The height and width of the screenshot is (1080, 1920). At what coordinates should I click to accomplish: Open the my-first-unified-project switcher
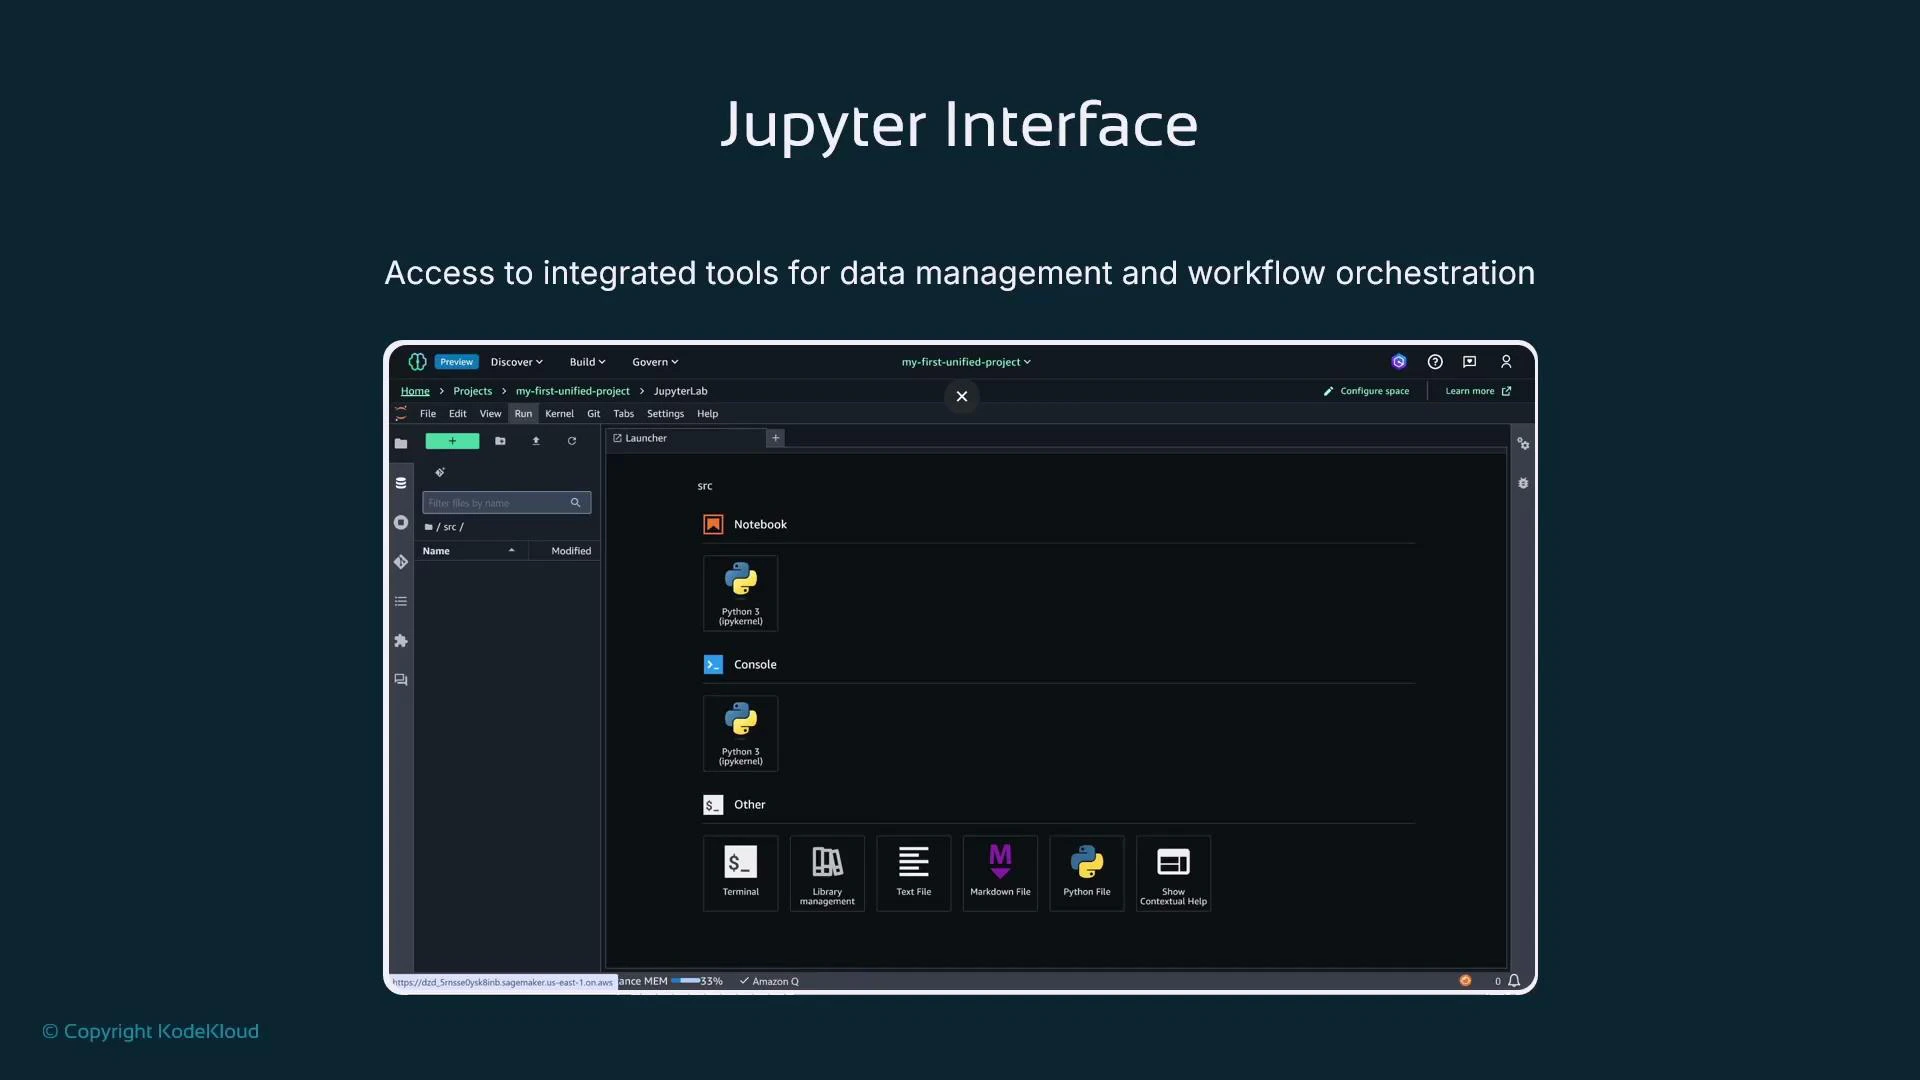pyautogui.click(x=964, y=361)
